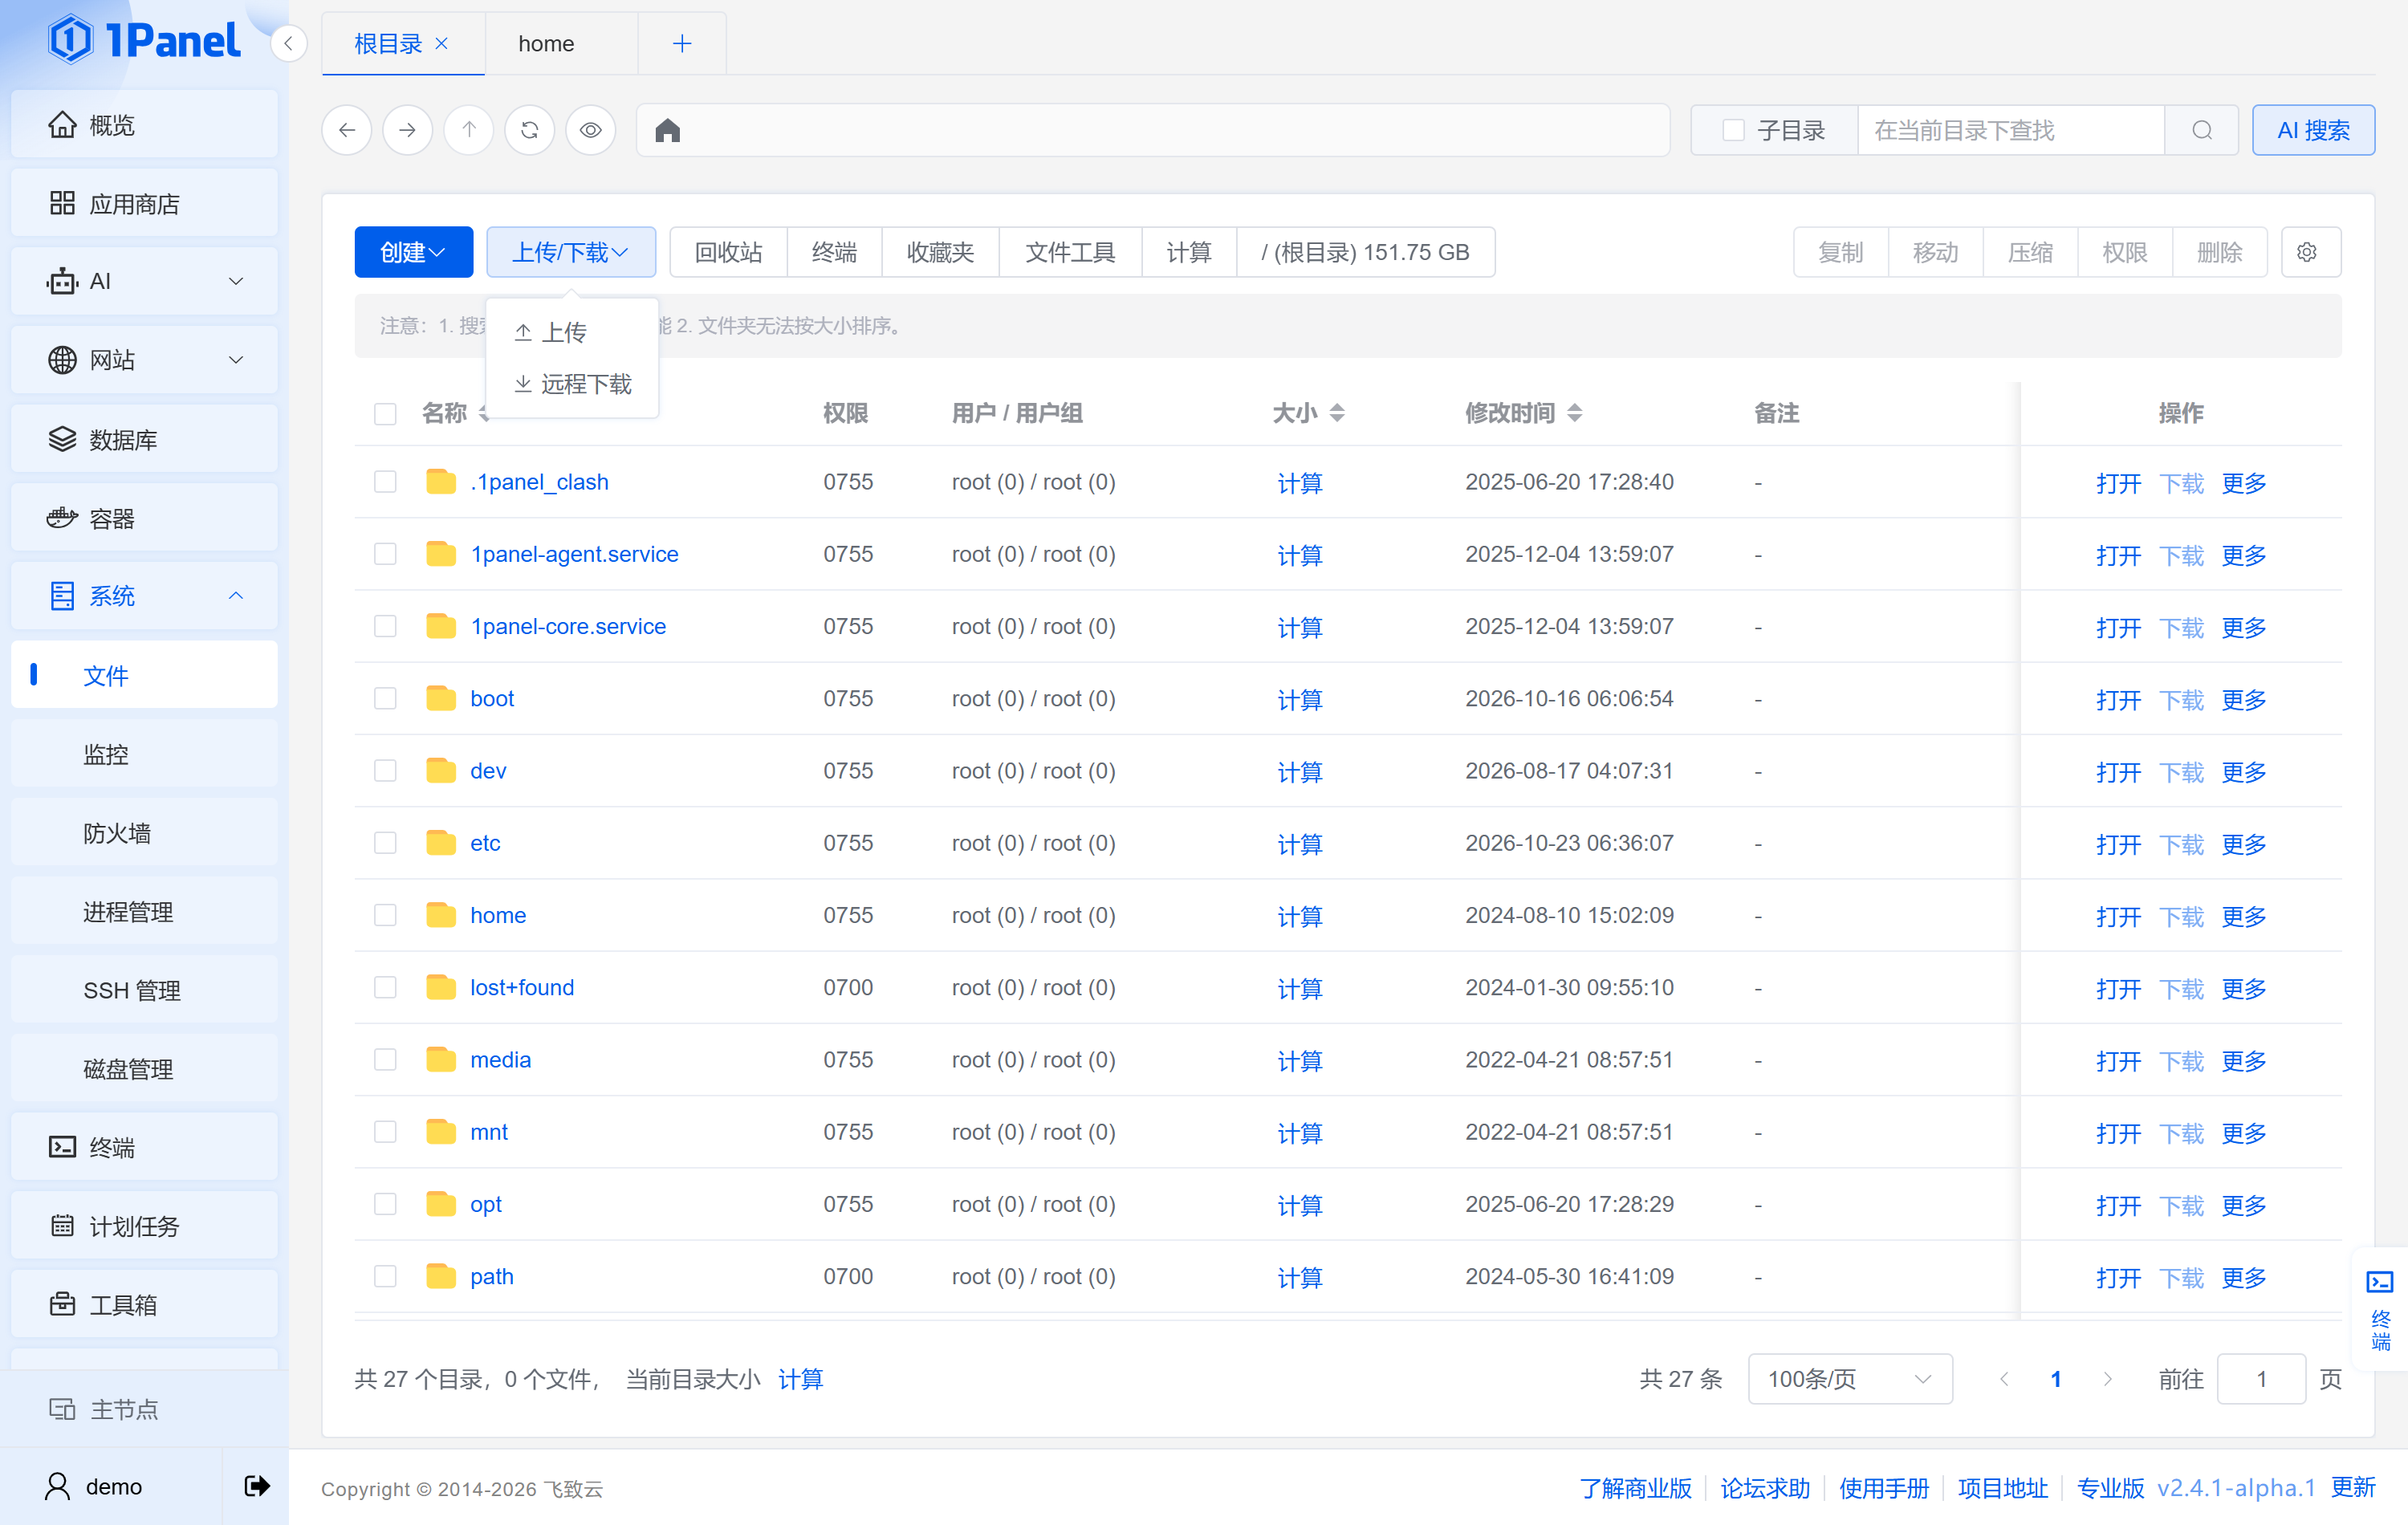This screenshot has height=1525, width=2408.
Task: Toggle hidden files with the eye icon
Action: point(591,130)
